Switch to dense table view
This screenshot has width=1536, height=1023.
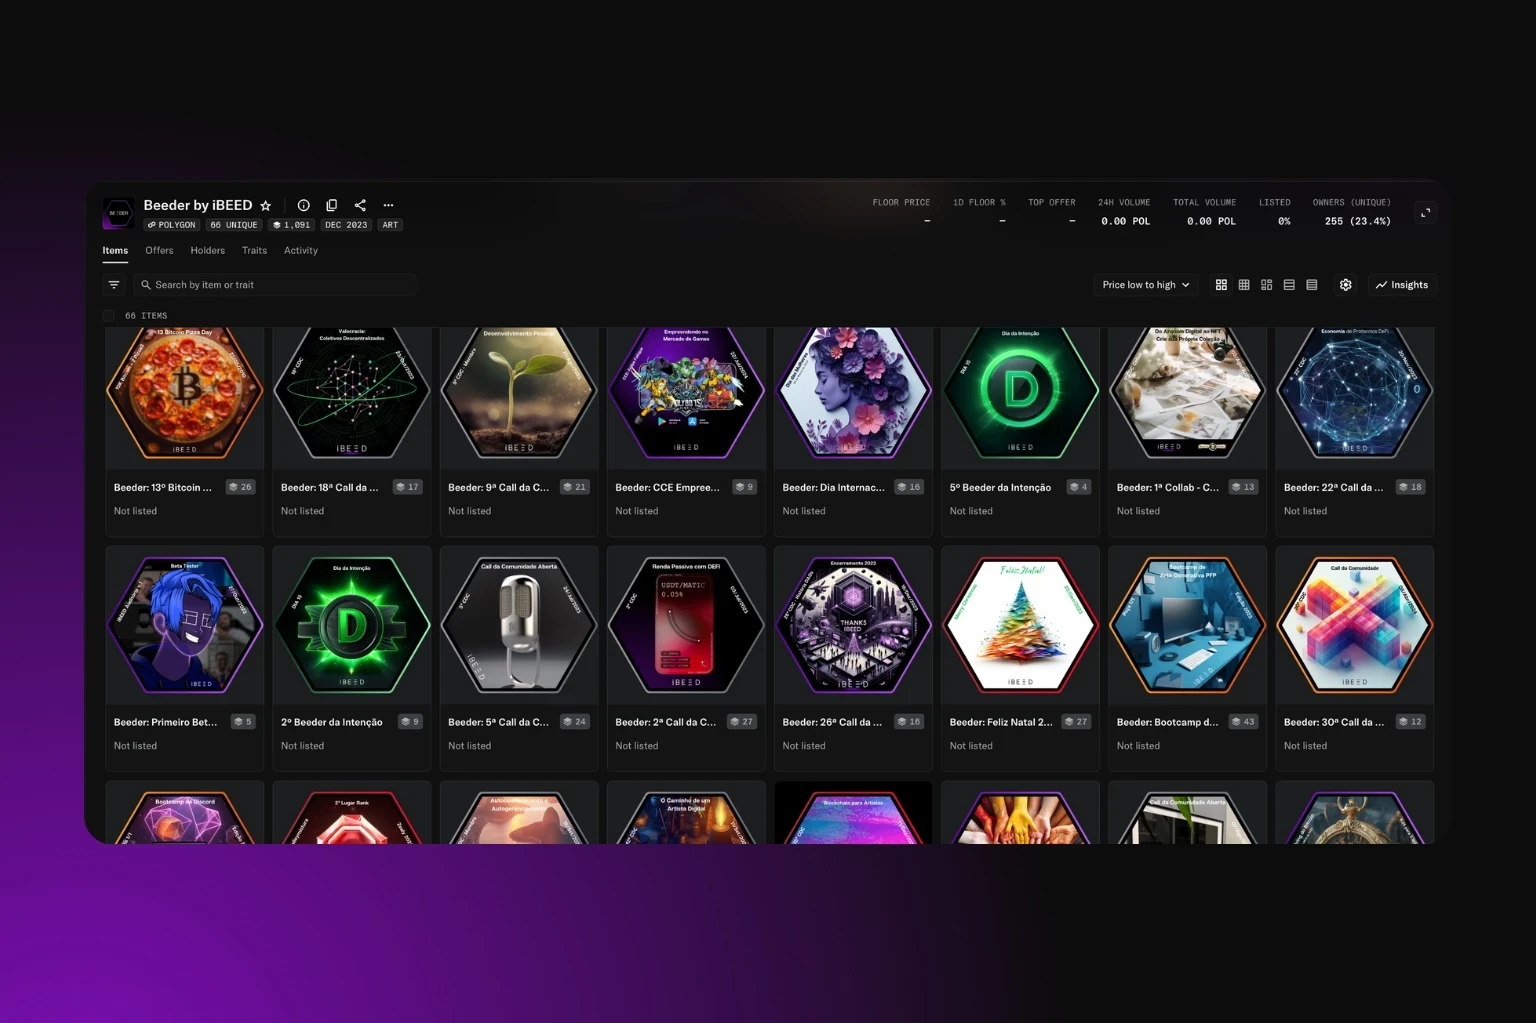coord(1312,285)
